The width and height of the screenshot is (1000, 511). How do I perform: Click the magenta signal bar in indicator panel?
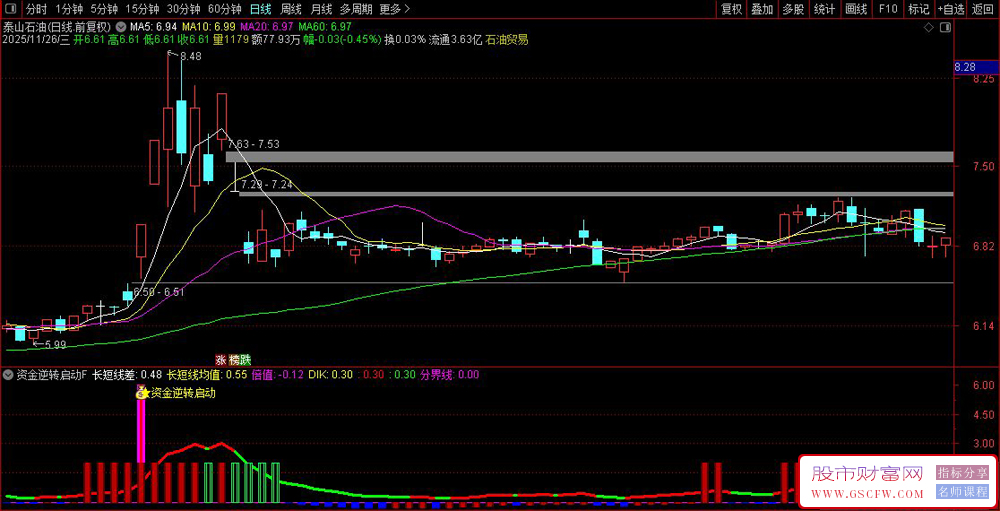[x=142, y=431]
